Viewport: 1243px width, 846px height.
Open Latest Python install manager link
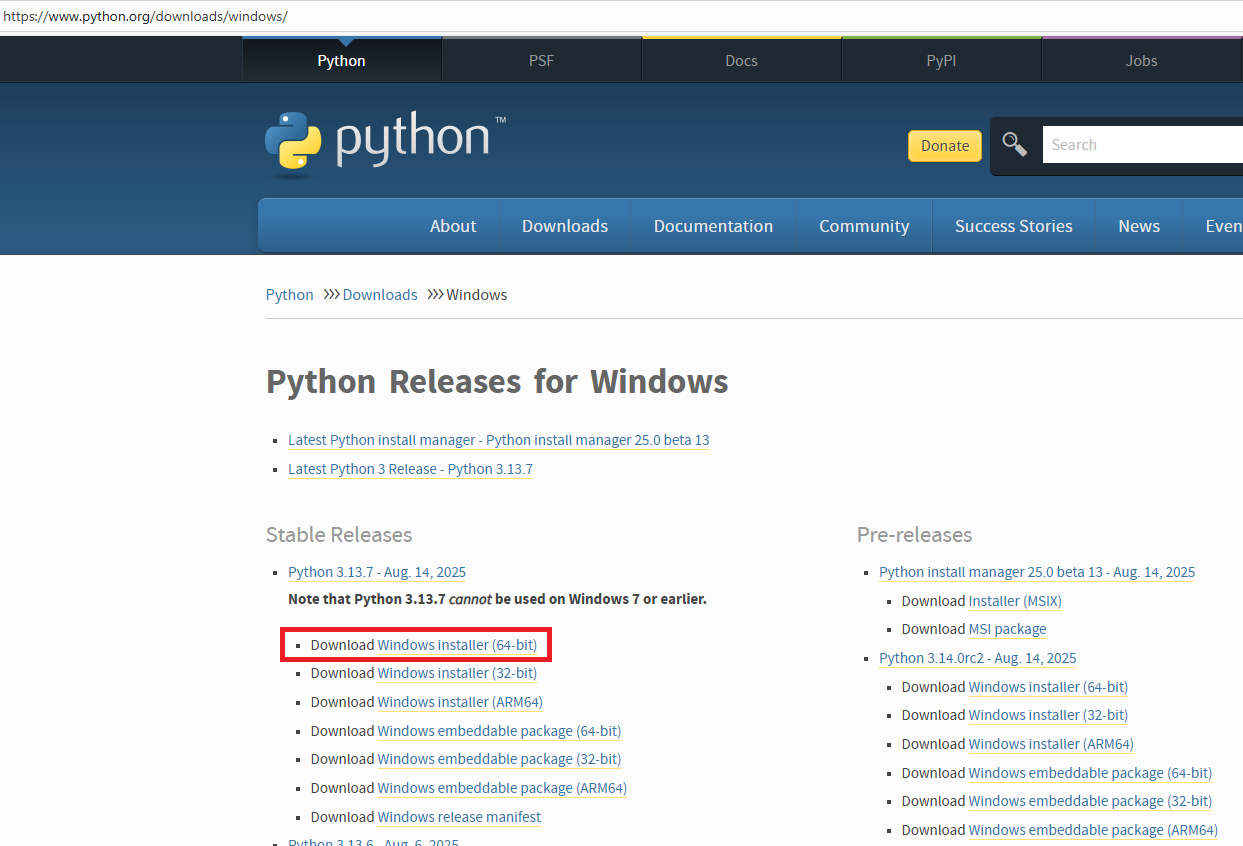point(499,440)
